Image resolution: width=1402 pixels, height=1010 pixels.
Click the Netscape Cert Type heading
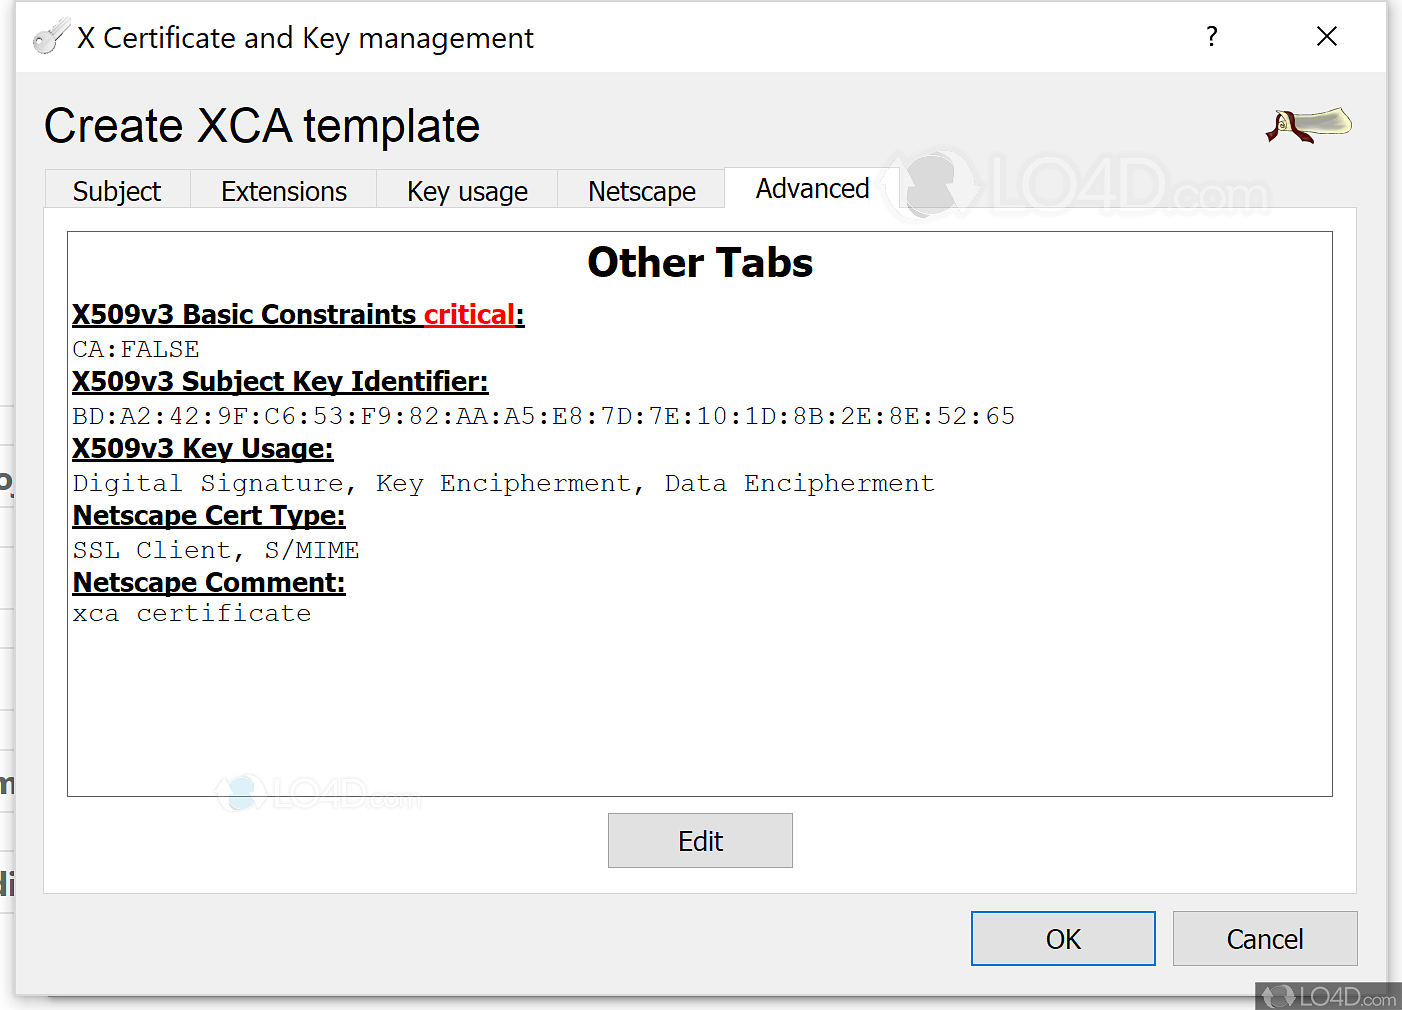coord(207,515)
